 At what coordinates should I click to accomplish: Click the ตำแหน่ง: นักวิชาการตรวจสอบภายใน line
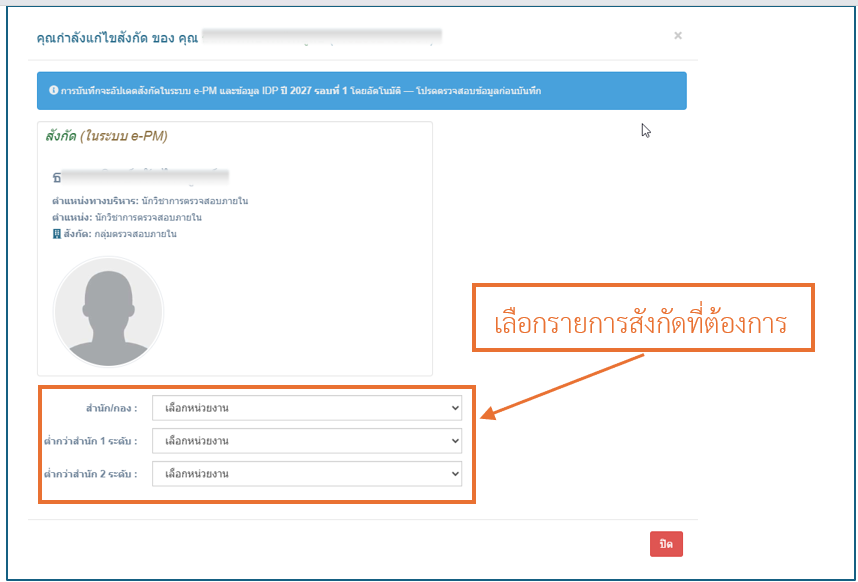click(127, 218)
